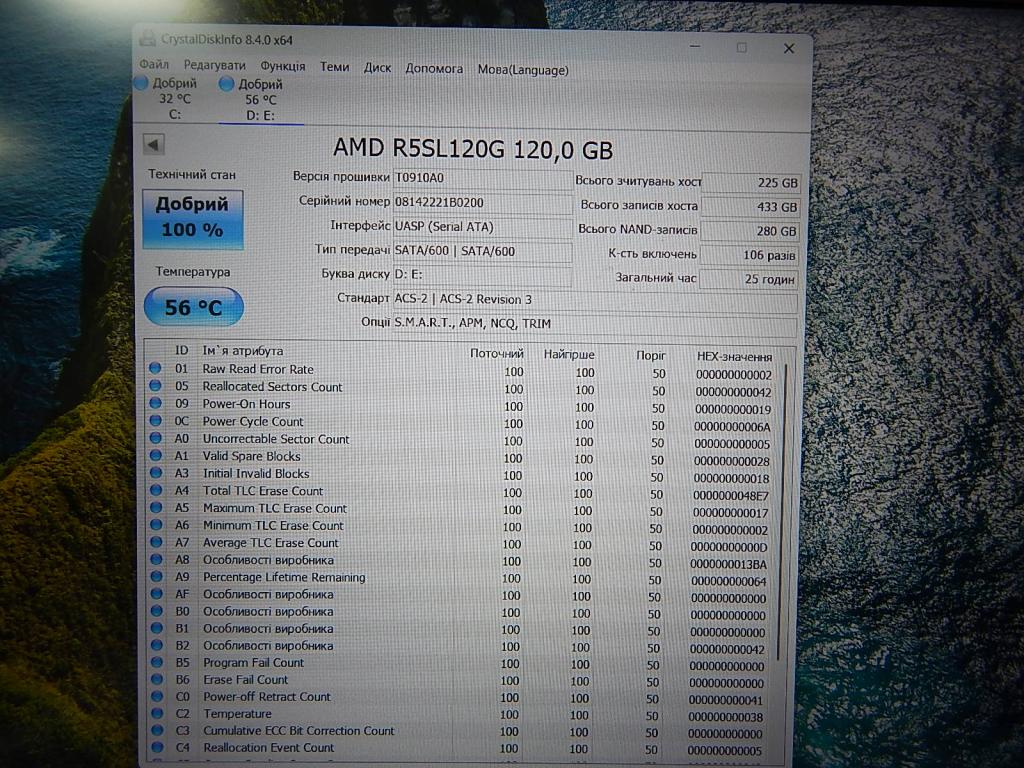This screenshot has width=1024, height=768.
Task: Select the Power-On Hours attribute name
Action: [x=246, y=404]
